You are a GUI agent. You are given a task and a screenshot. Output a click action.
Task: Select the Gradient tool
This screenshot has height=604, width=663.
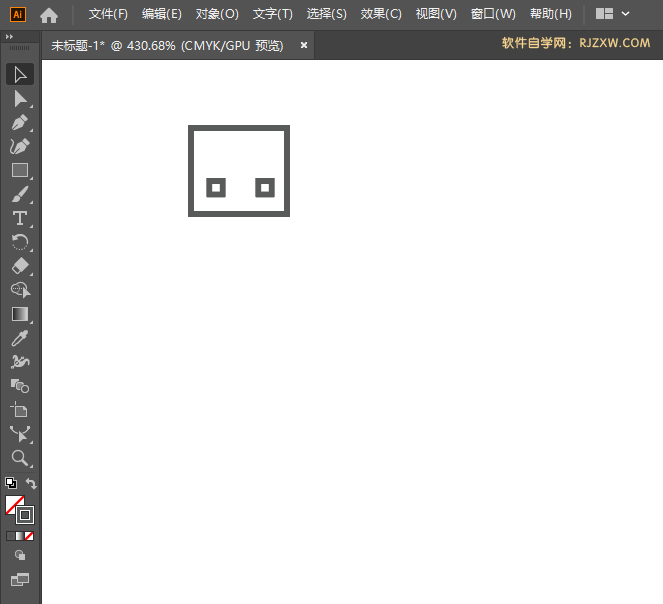click(20, 314)
